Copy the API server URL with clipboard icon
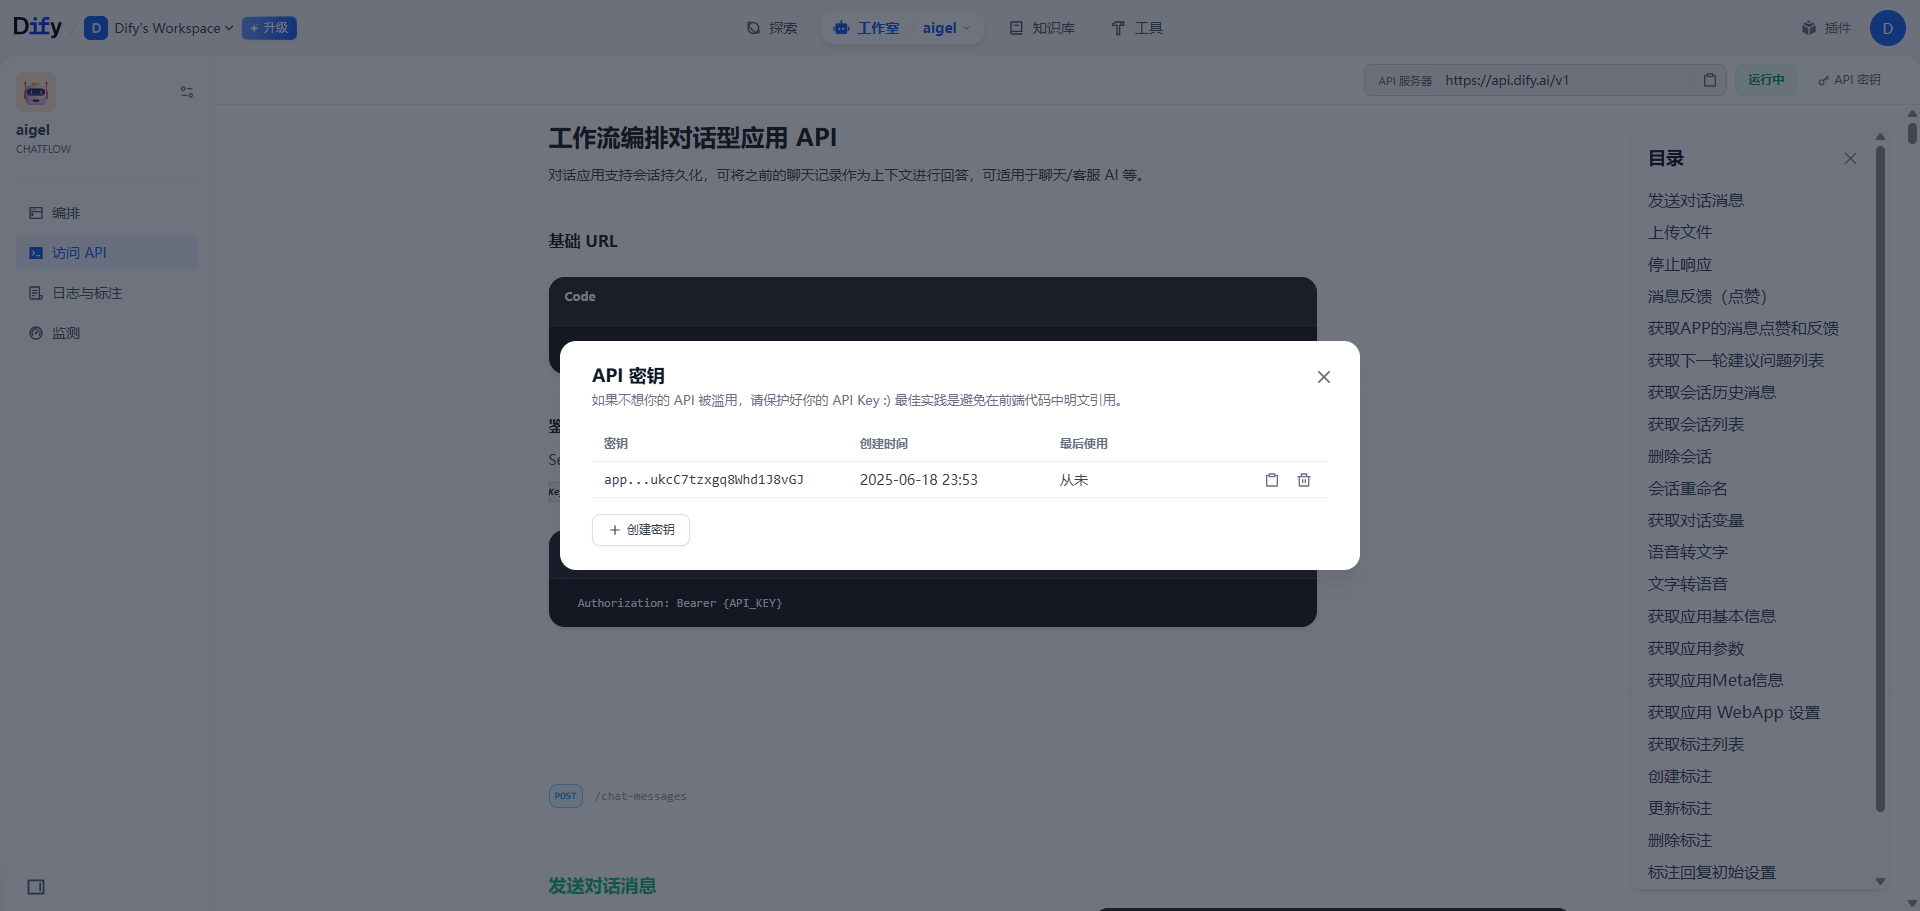 click(x=1710, y=80)
